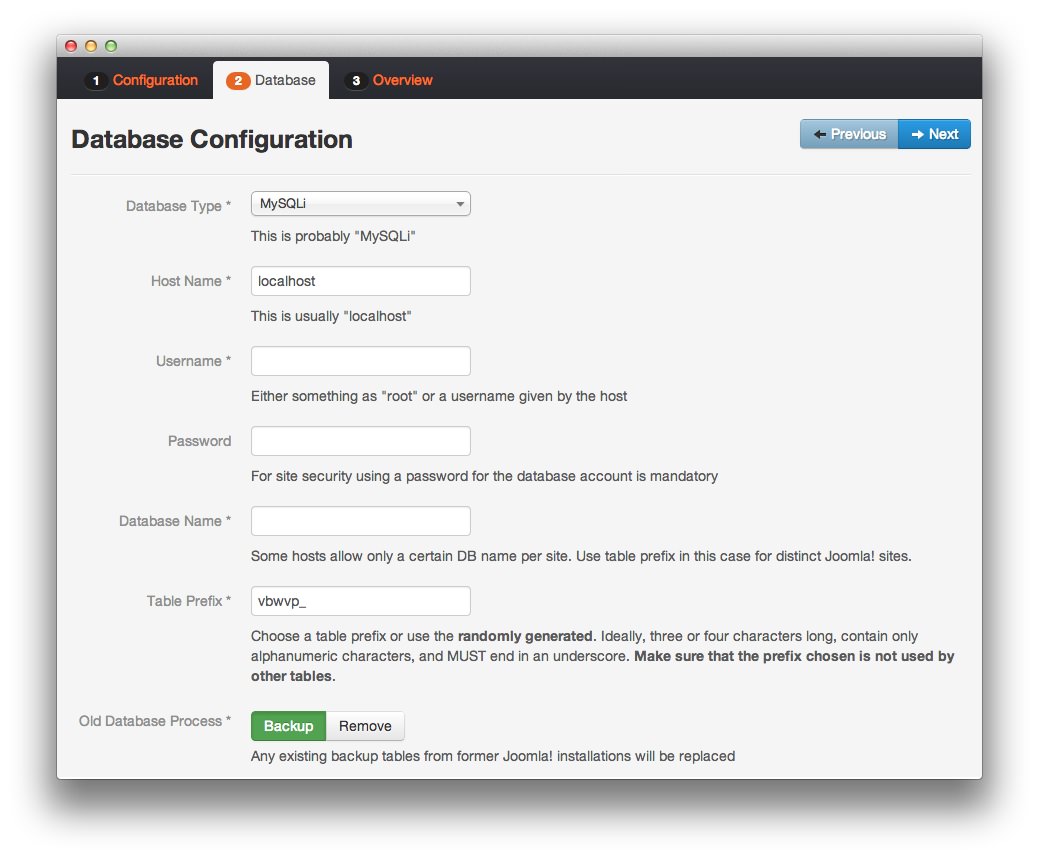This screenshot has width=1039, height=858.
Task: Click the Next button
Action: coord(933,133)
